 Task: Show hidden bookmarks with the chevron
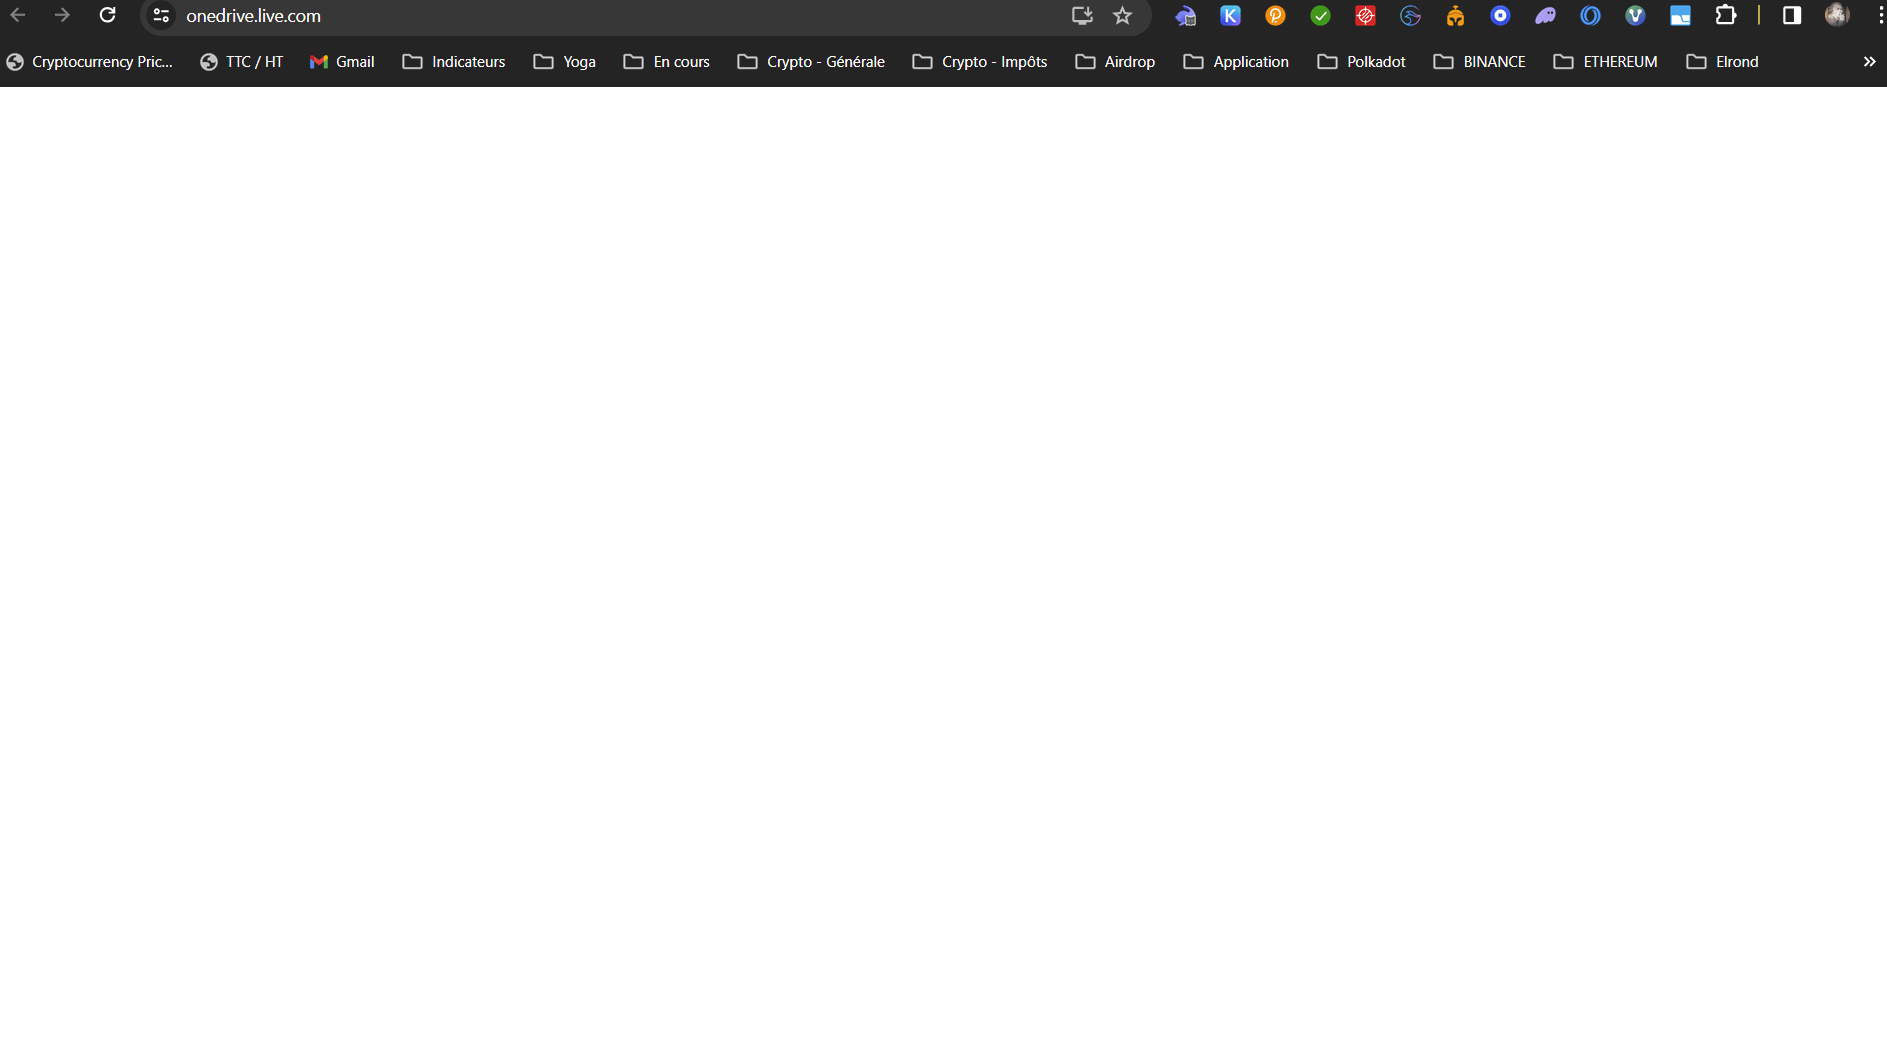coord(1867,61)
